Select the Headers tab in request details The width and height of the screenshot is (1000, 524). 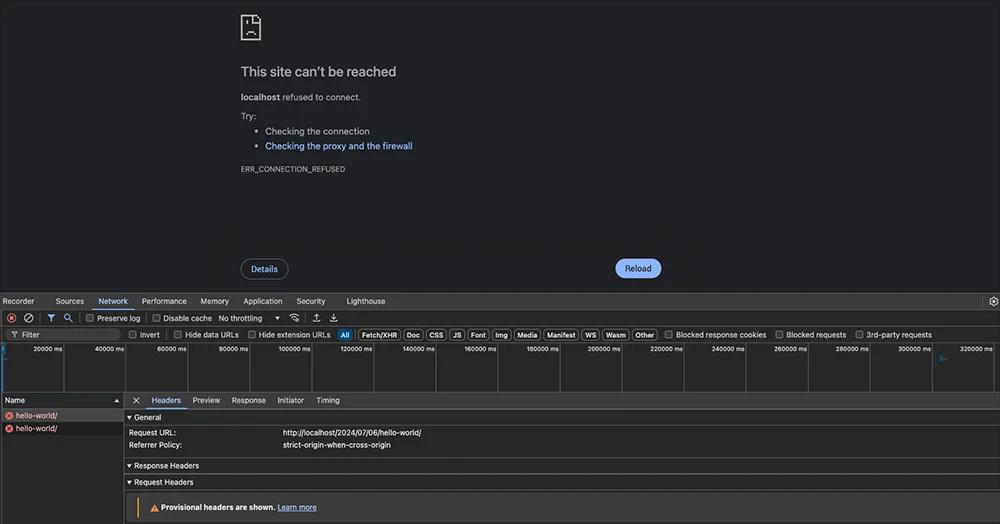166,400
